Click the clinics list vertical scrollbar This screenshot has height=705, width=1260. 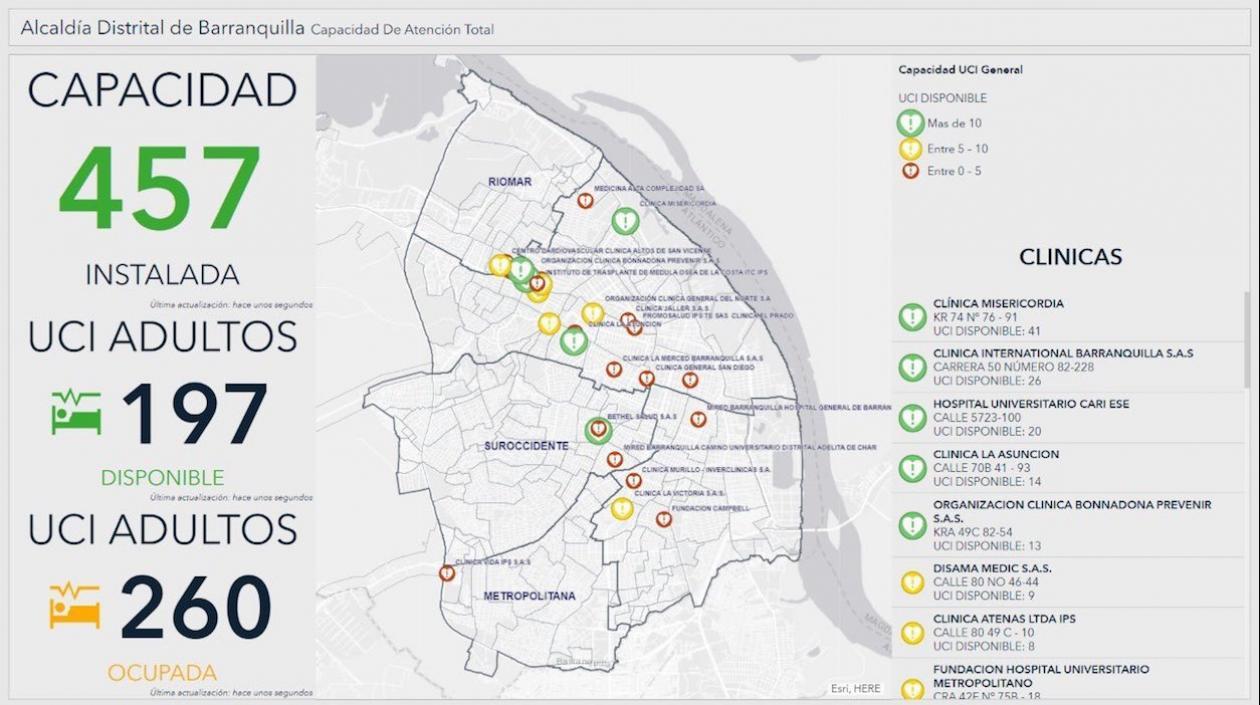(1246, 340)
